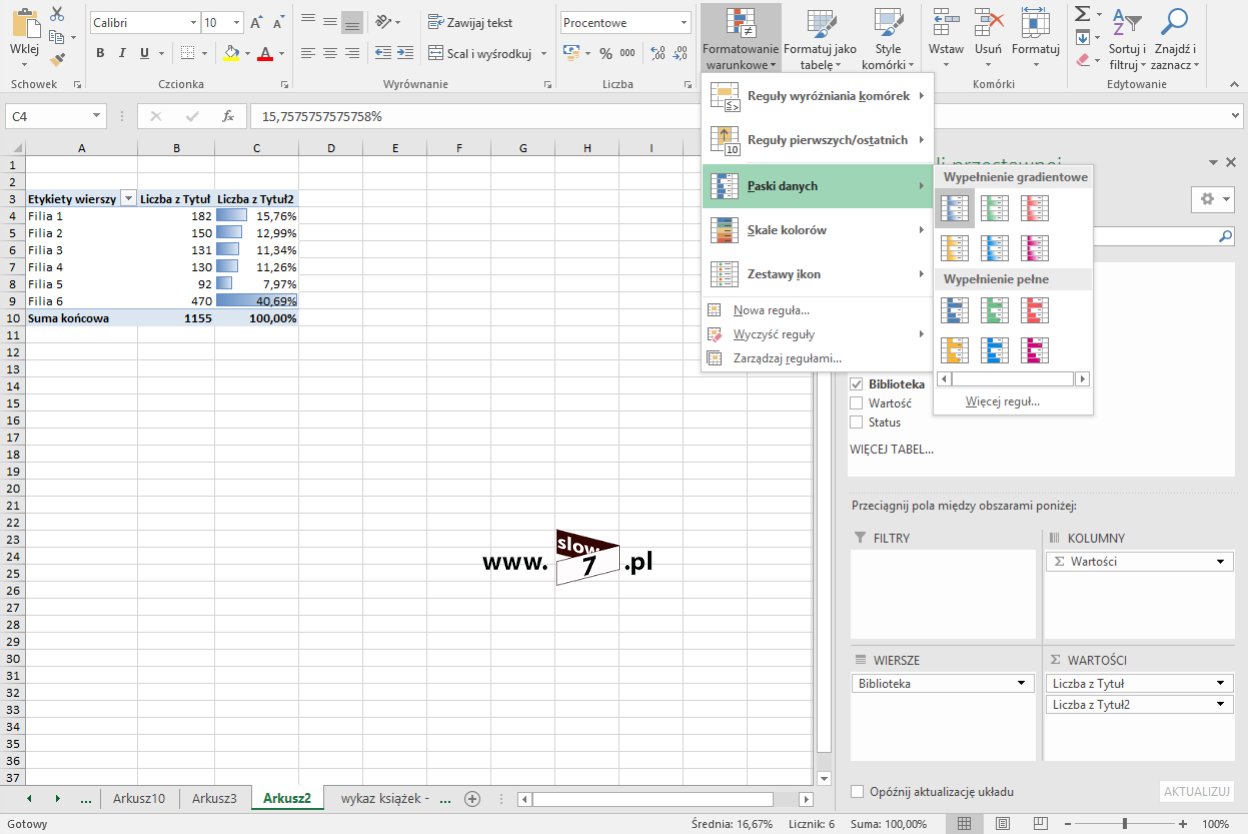
Task: Click the Percent style icon
Action: tap(606, 53)
